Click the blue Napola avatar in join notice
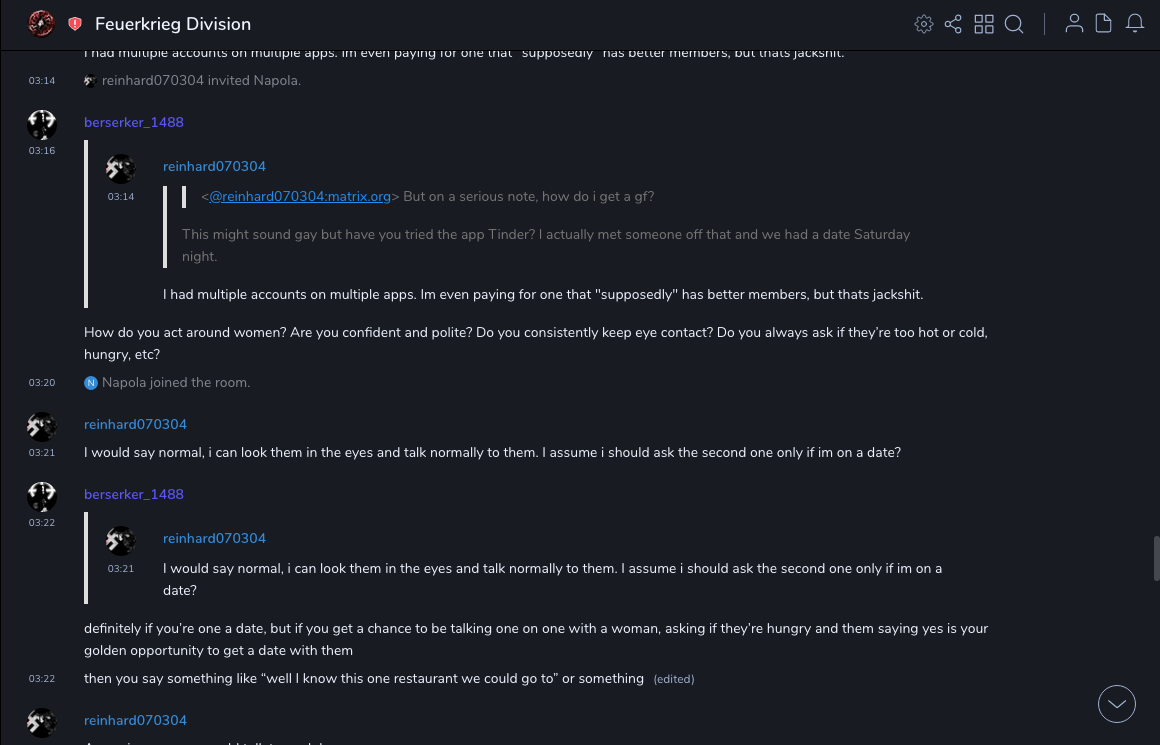Image resolution: width=1160 pixels, height=745 pixels. tap(91, 383)
